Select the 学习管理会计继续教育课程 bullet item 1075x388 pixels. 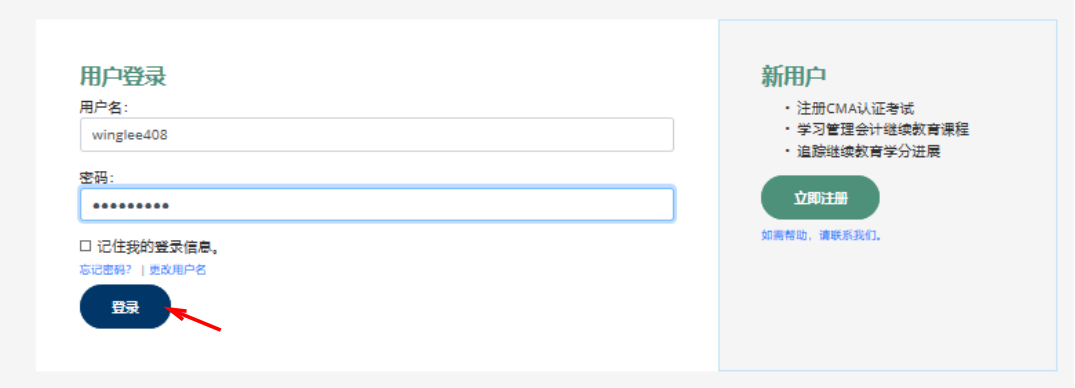pos(877,130)
